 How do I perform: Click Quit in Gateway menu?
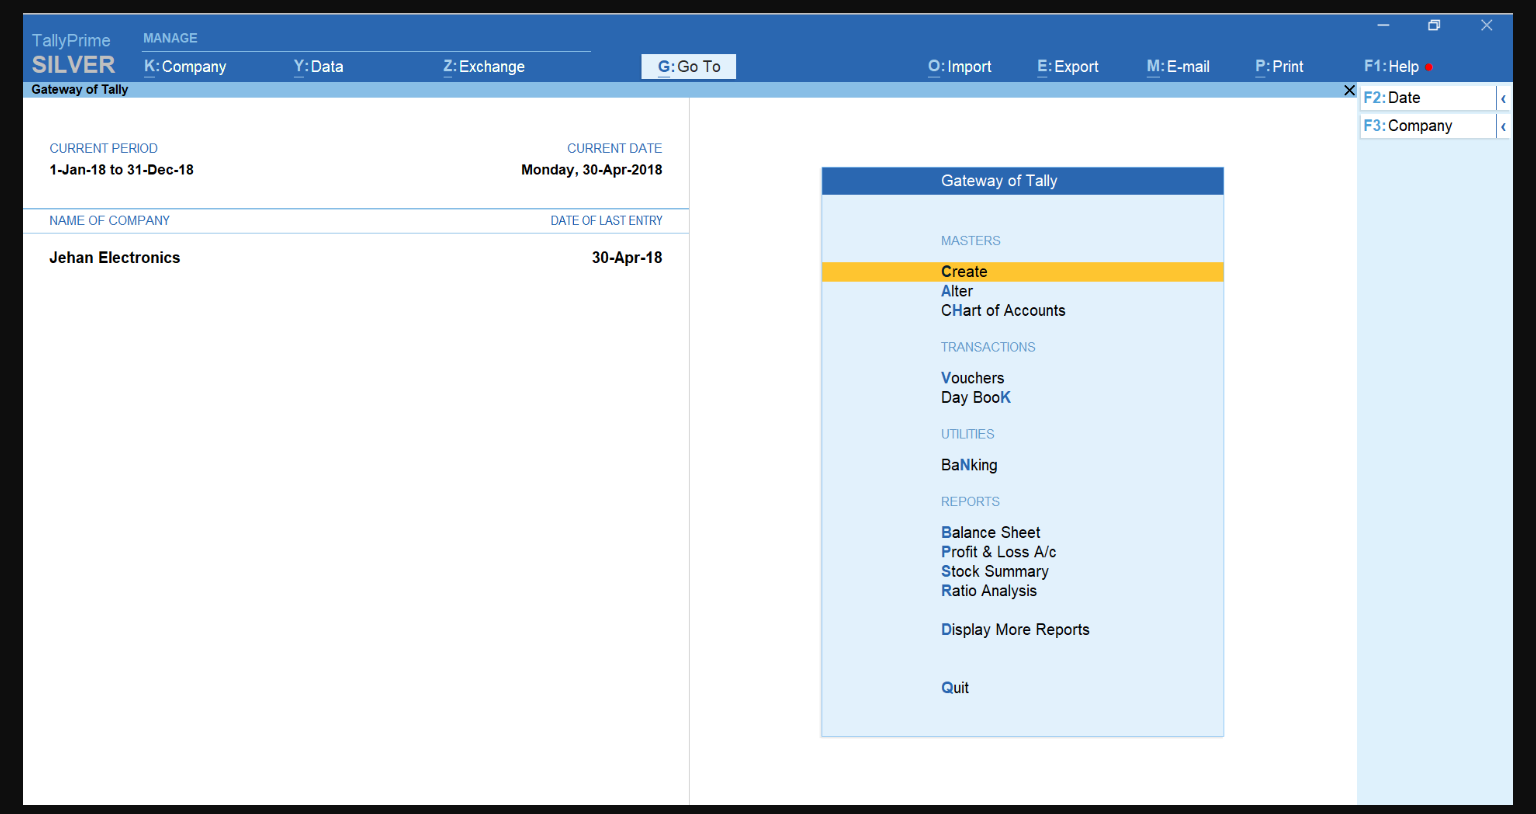(954, 688)
